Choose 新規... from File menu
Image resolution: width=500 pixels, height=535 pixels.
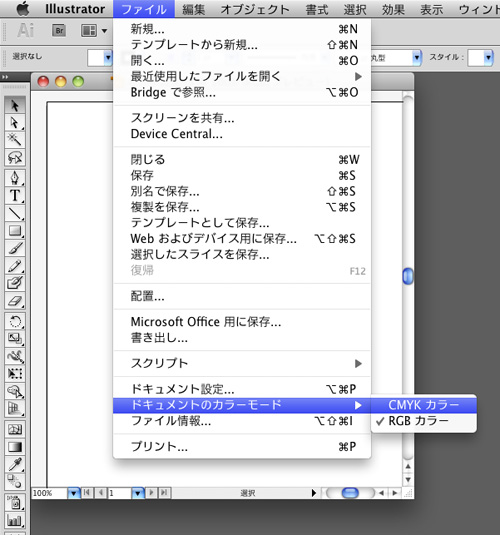tap(242, 29)
